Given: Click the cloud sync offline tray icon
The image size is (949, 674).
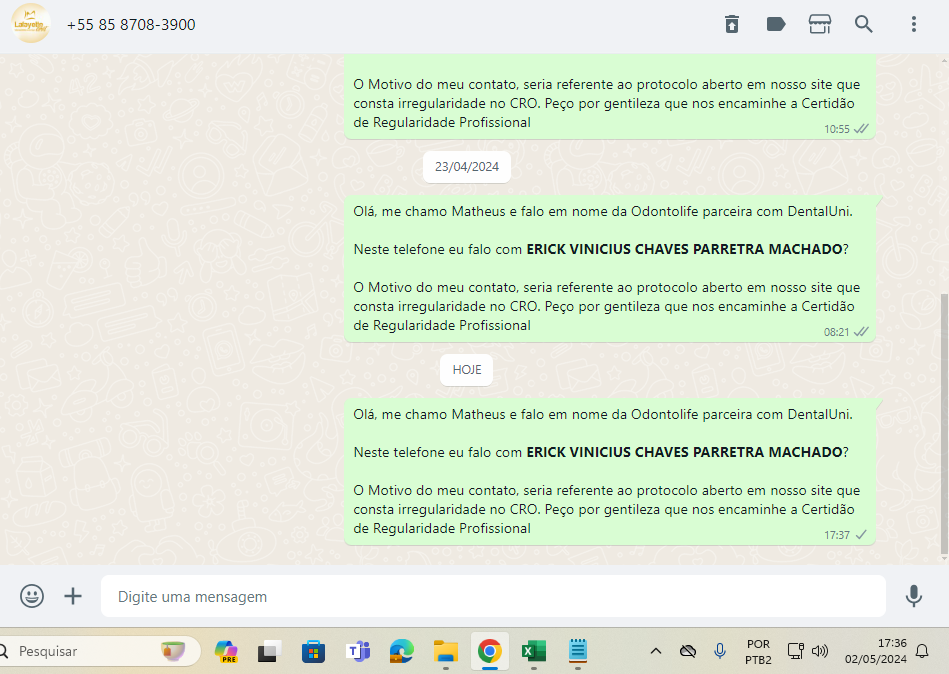Looking at the screenshot, I should [x=688, y=652].
